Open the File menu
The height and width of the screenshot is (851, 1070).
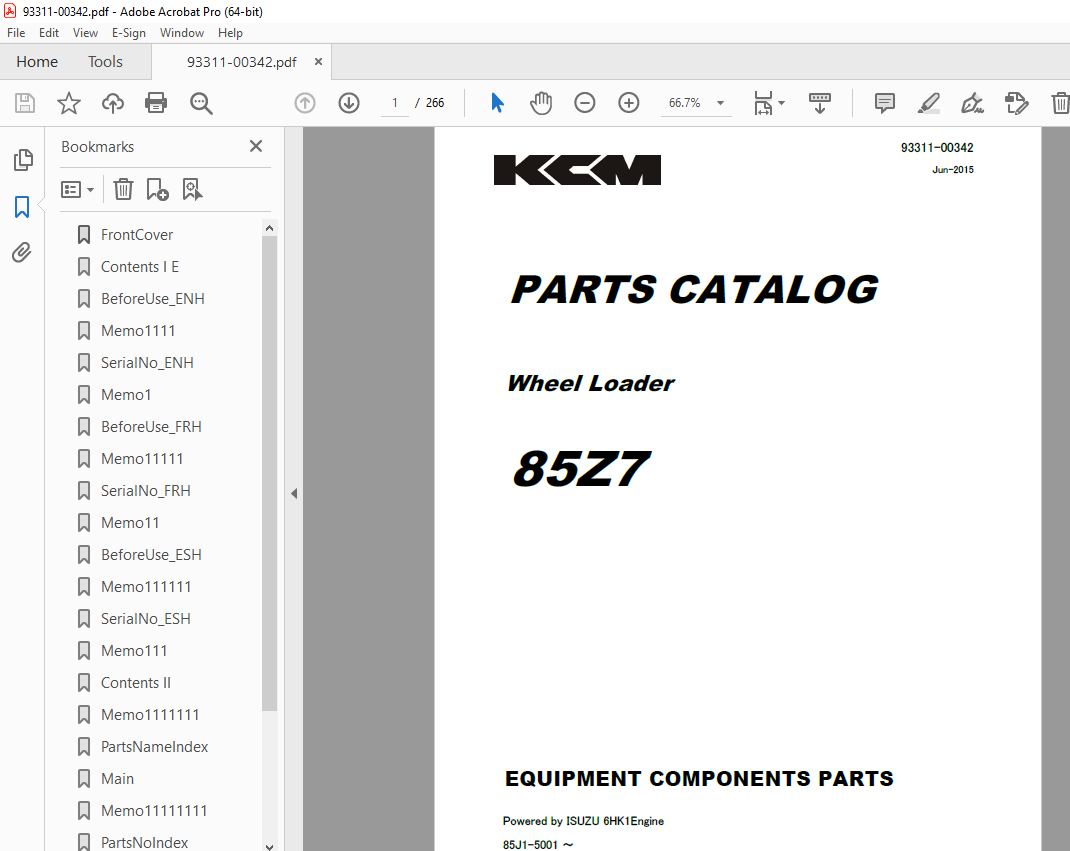(x=16, y=33)
